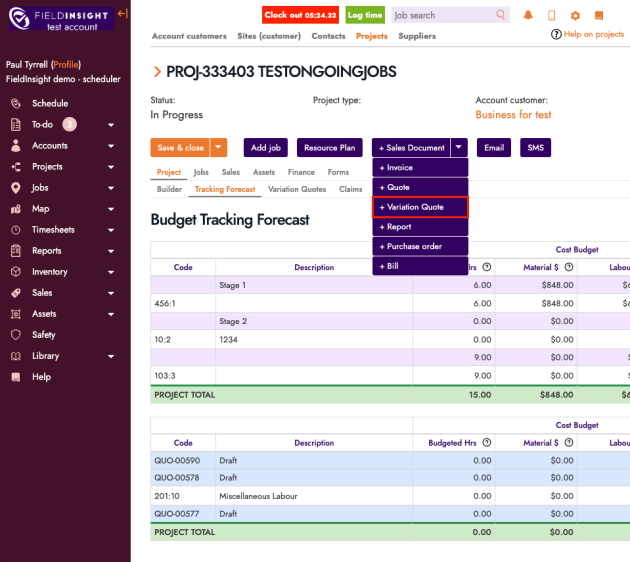Image resolution: width=630 pixels, height=562 pixels.
Task: Expand the To-do sidebar submenu arrow
Action: pyautogui.click(x=111, y=125)
